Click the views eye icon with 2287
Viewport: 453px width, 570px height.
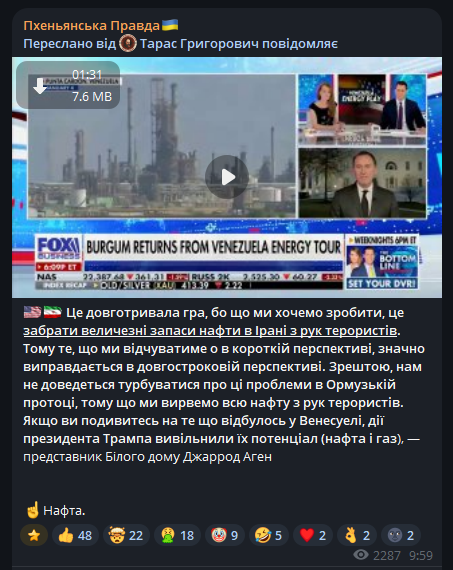point(361,555)
